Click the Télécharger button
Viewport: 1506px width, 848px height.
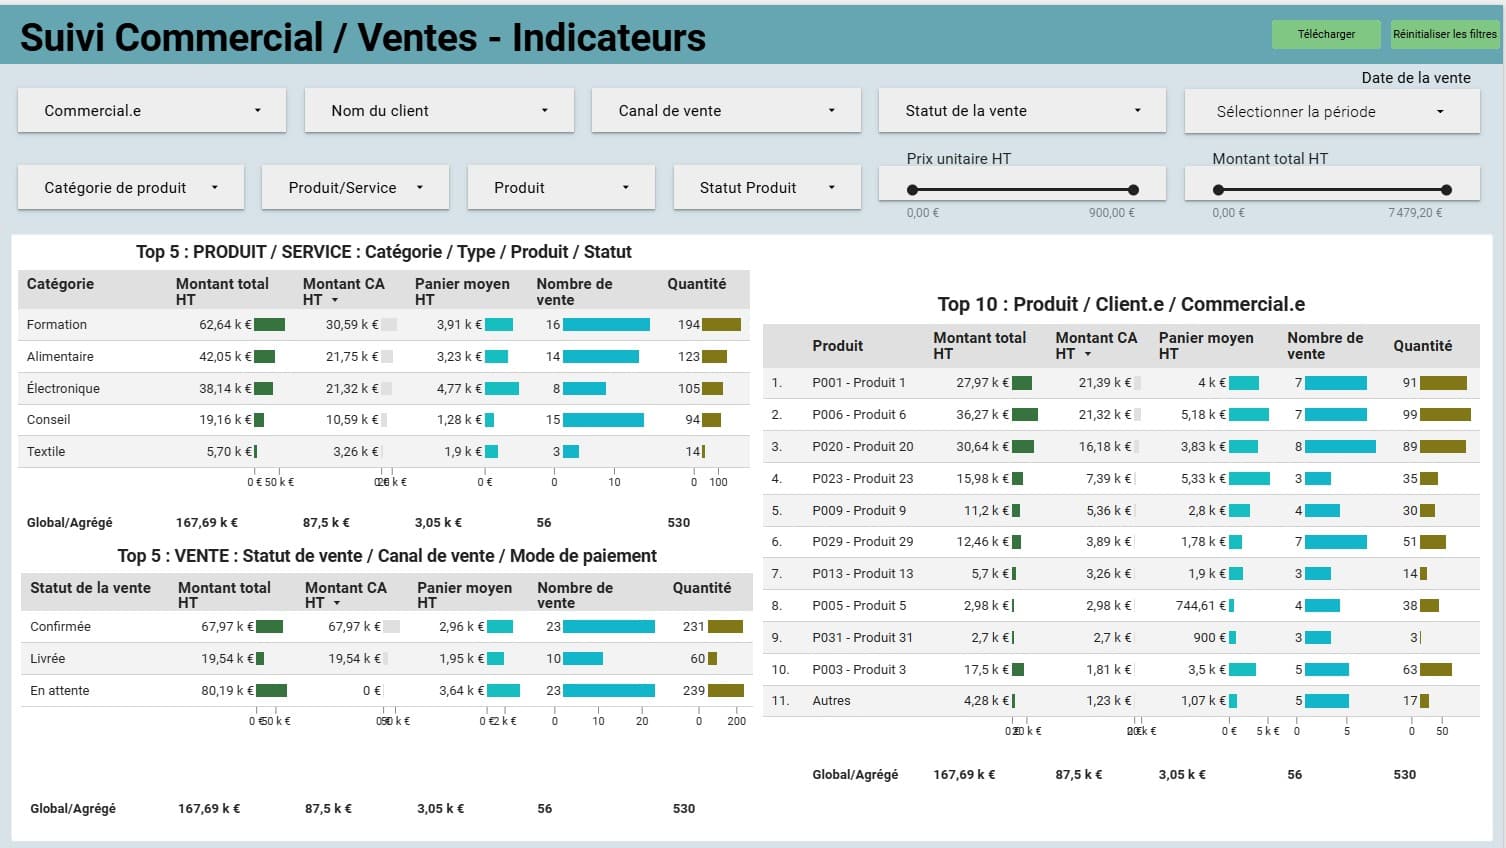[1326, 34]
